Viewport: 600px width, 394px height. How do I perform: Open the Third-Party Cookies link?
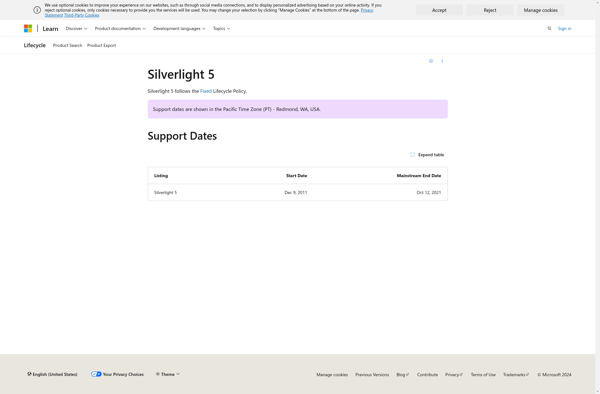coord(82,15)
